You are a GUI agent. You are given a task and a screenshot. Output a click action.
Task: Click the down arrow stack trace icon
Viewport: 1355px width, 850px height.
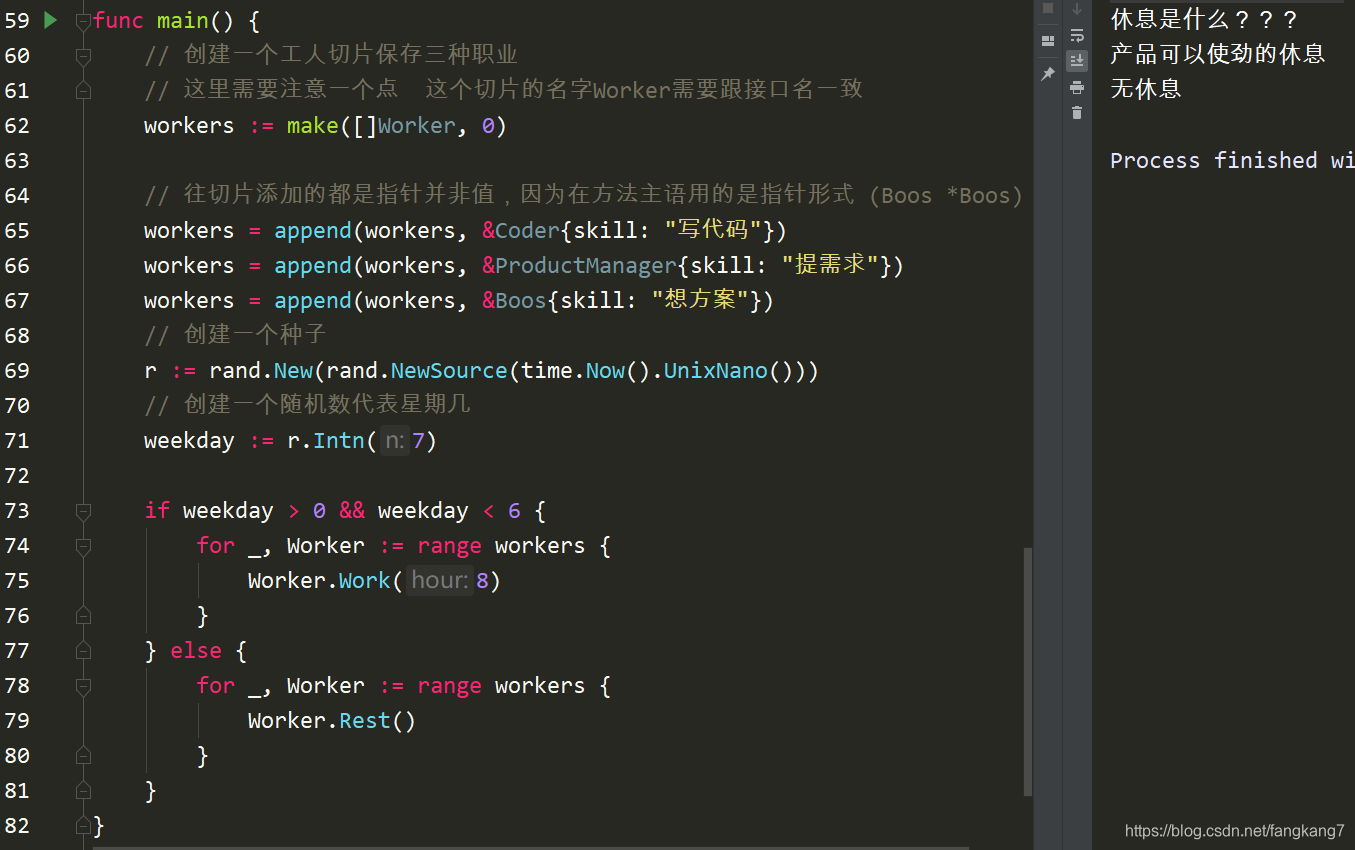1077,9
